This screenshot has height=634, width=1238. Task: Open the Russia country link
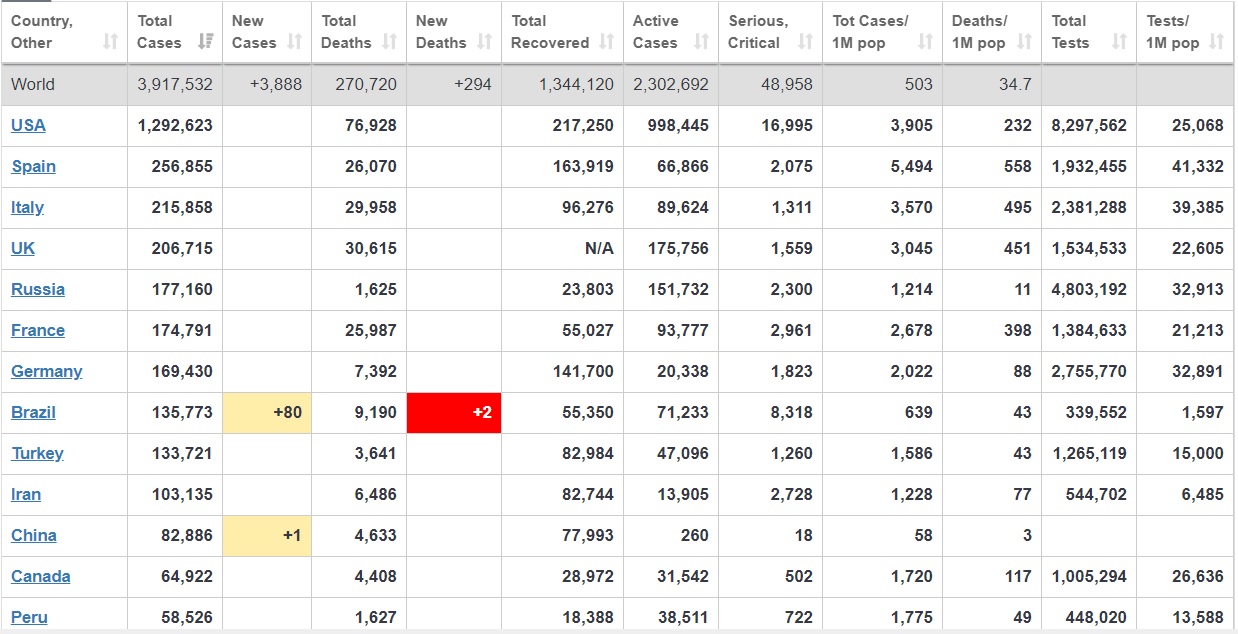click(x=38, y=289)
